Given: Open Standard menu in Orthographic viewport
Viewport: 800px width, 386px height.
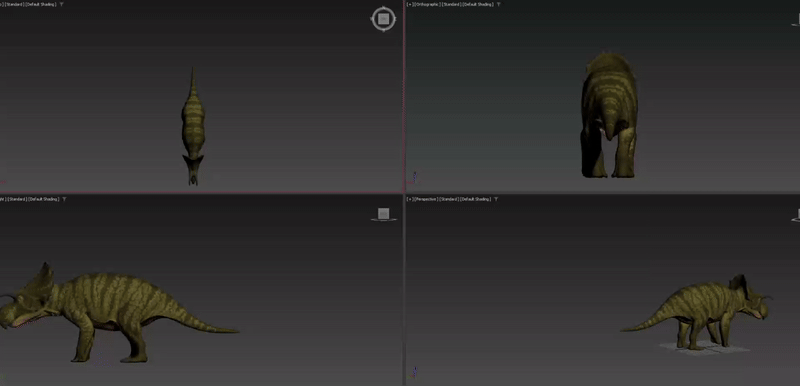Looking at the screenshot, I should 451,4.
